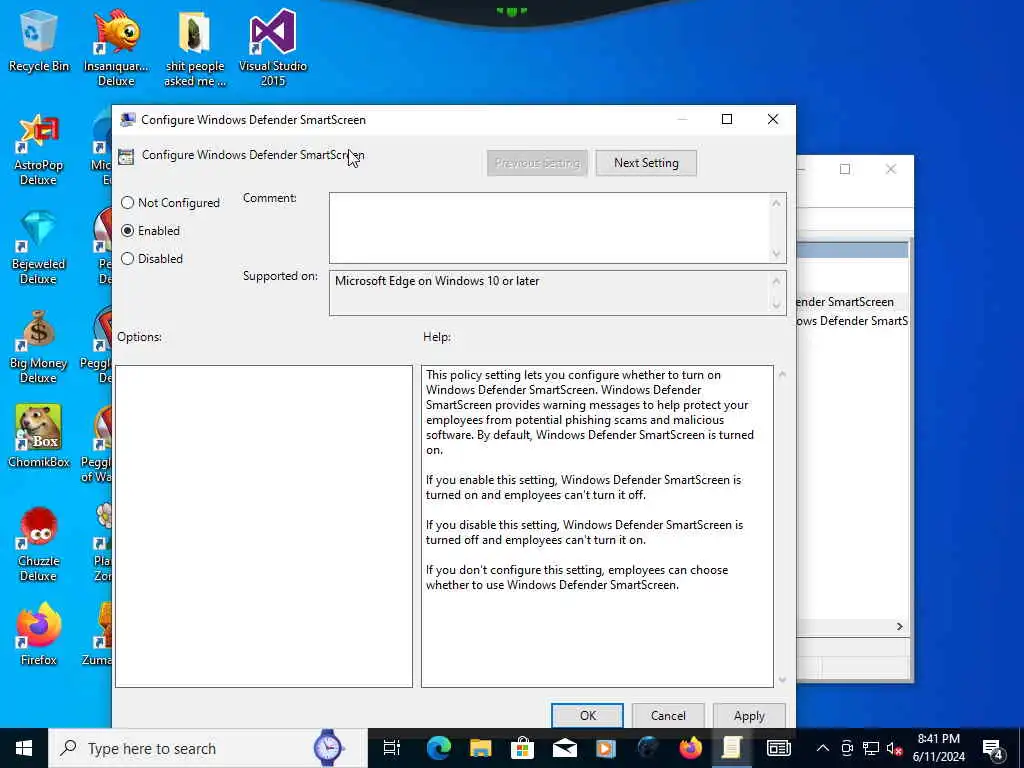Click the Supported on scroll down arrow
Screen dimensions: 1024x768
(x=776, y=304)
